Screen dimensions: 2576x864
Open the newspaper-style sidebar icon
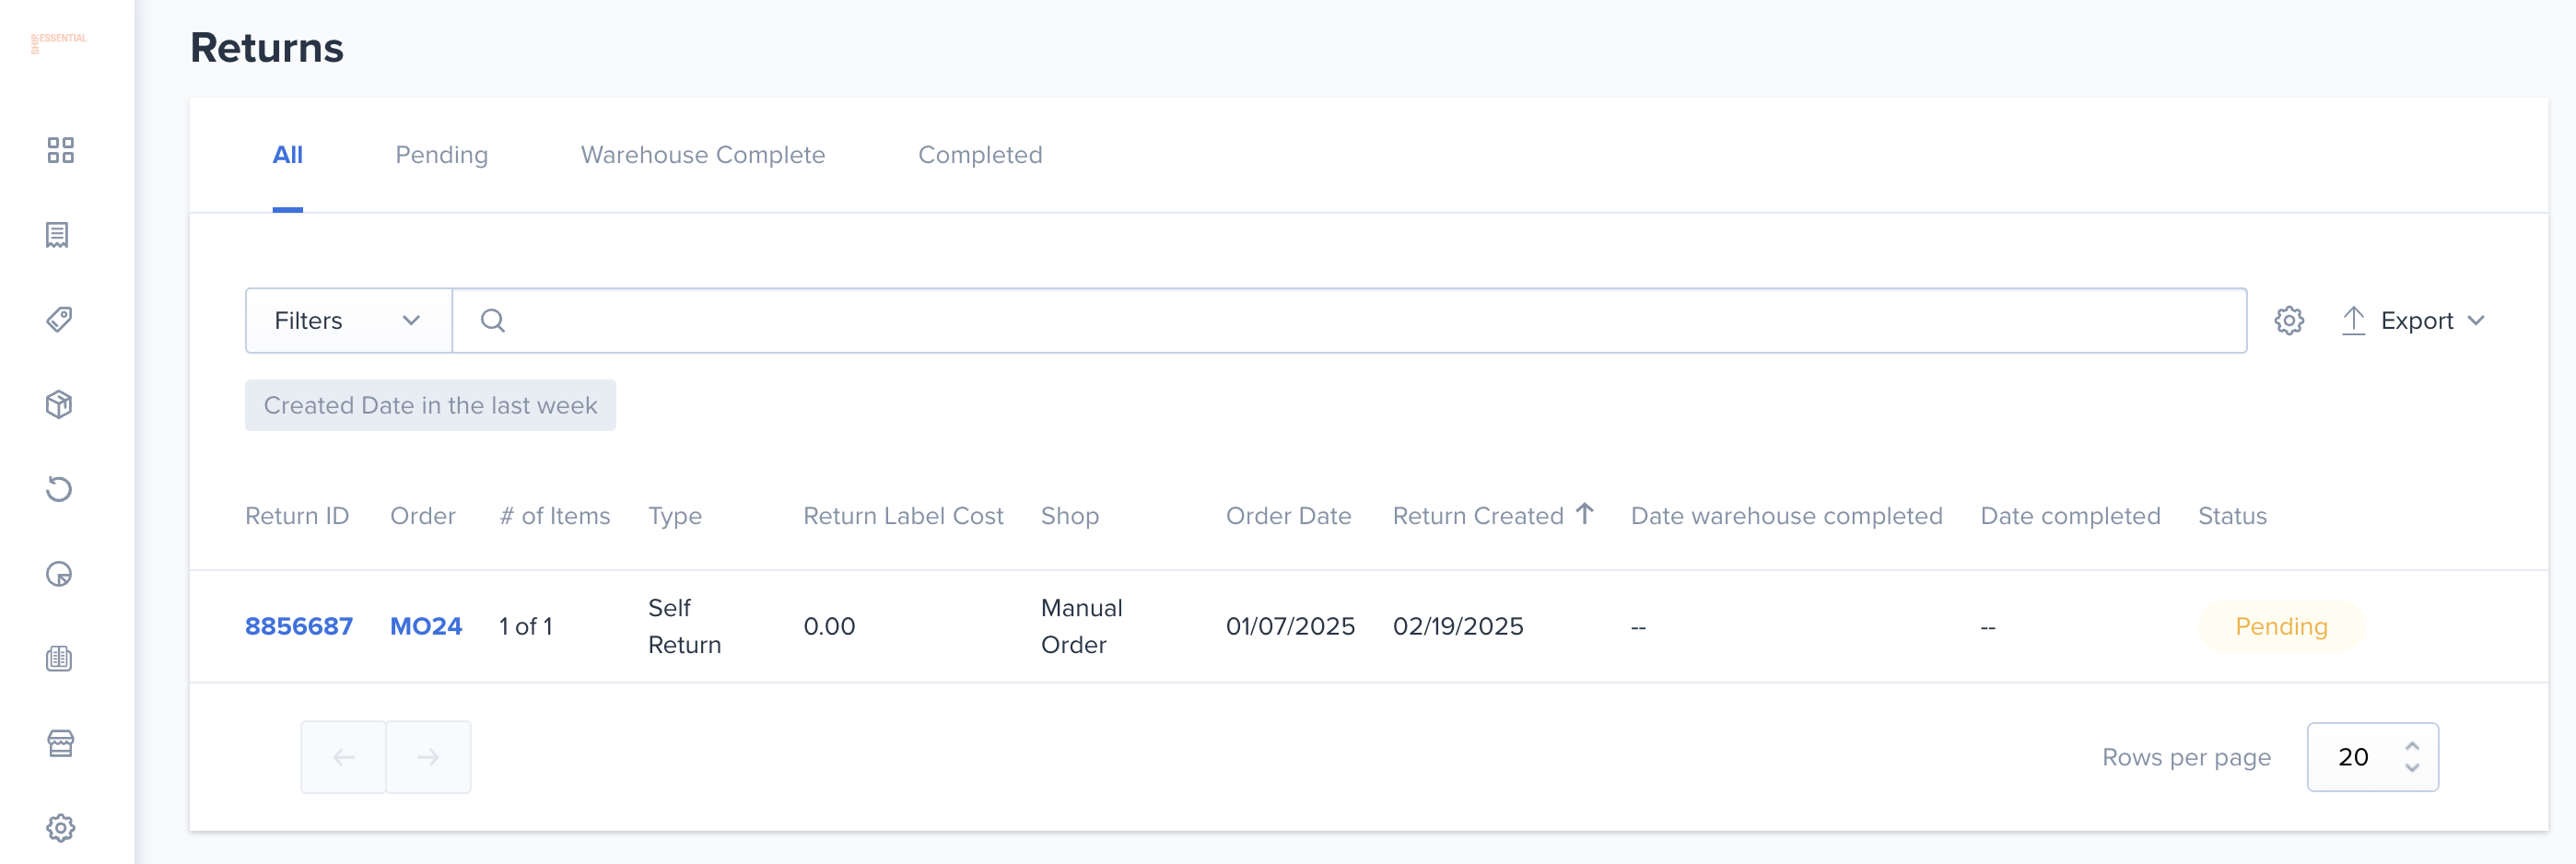pos(59,658)
